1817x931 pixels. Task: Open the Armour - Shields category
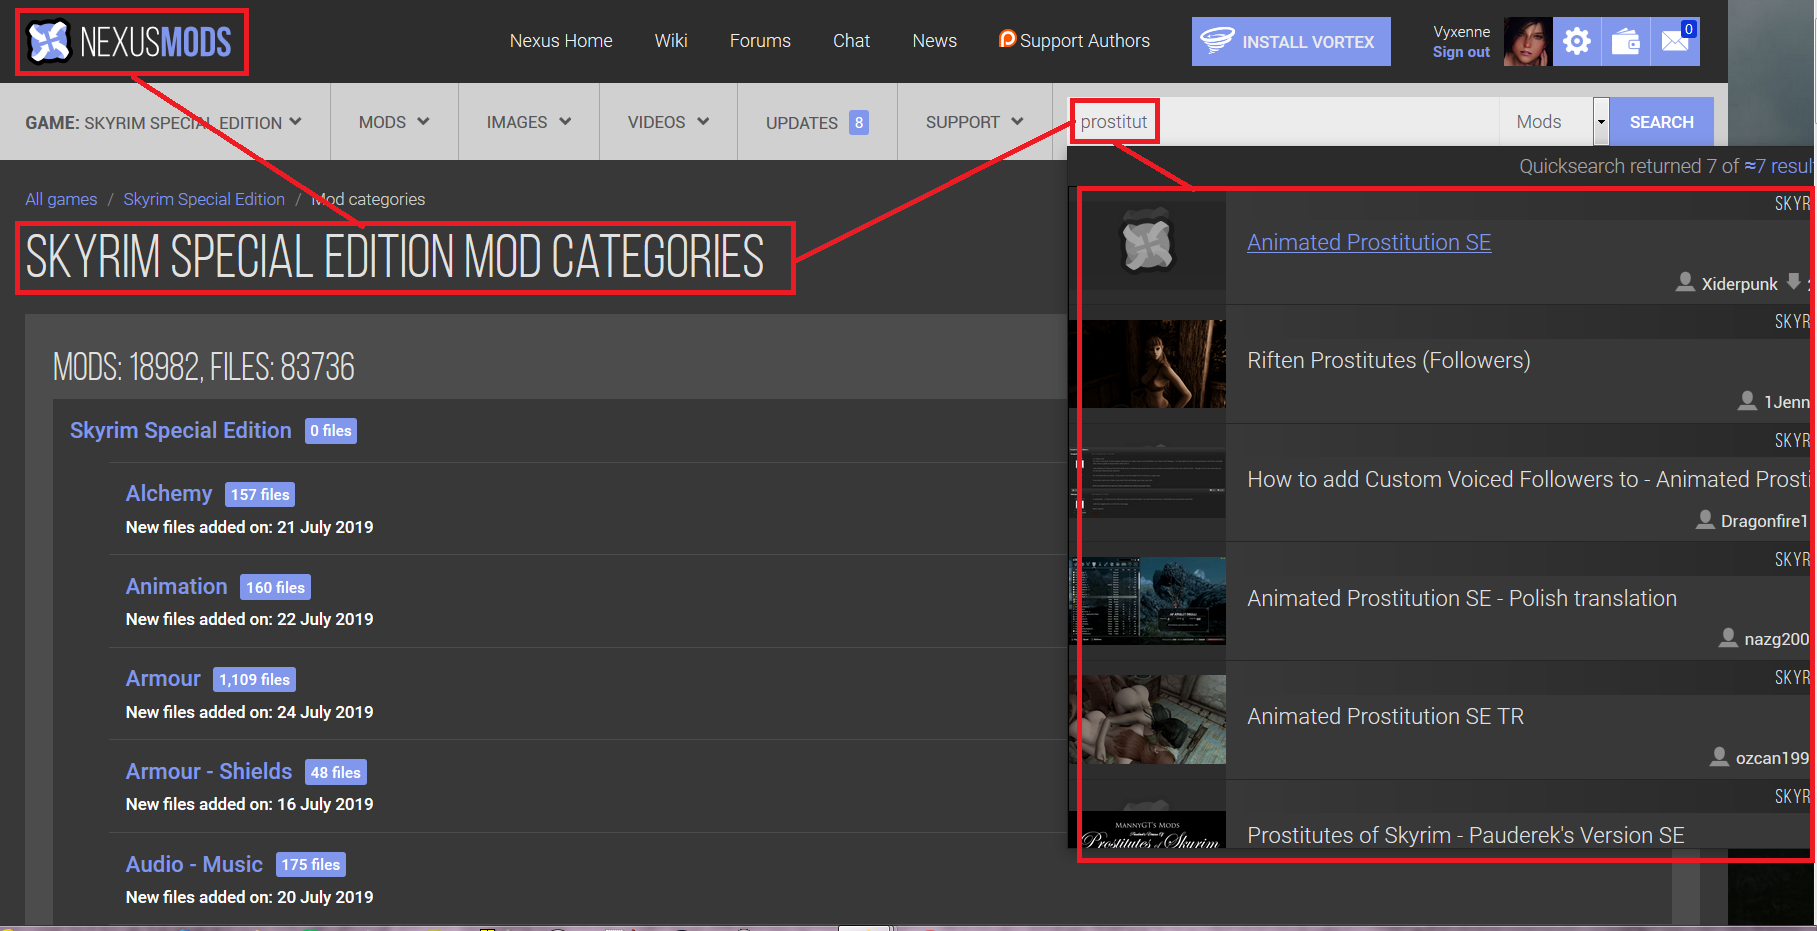pyautogui.click(x=209, y=771)
